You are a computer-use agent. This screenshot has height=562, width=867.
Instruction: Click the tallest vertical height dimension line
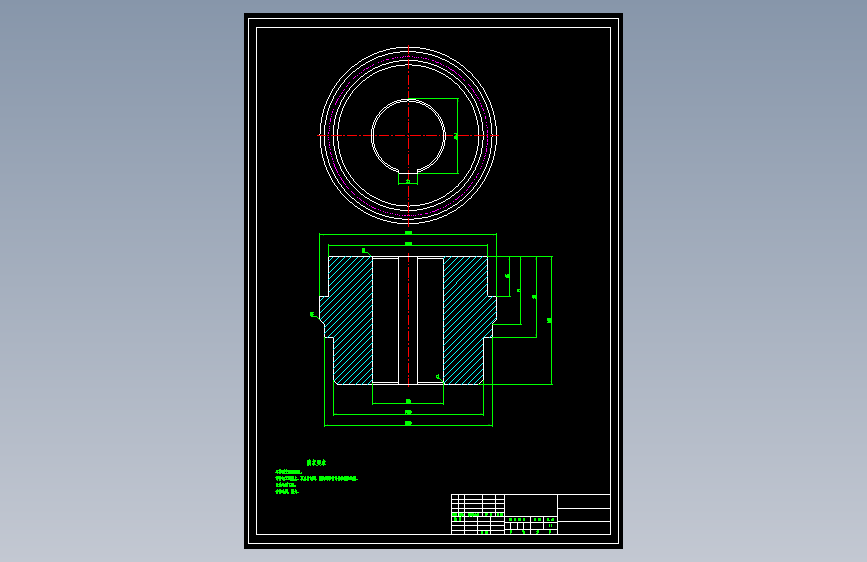click(551, 320)
